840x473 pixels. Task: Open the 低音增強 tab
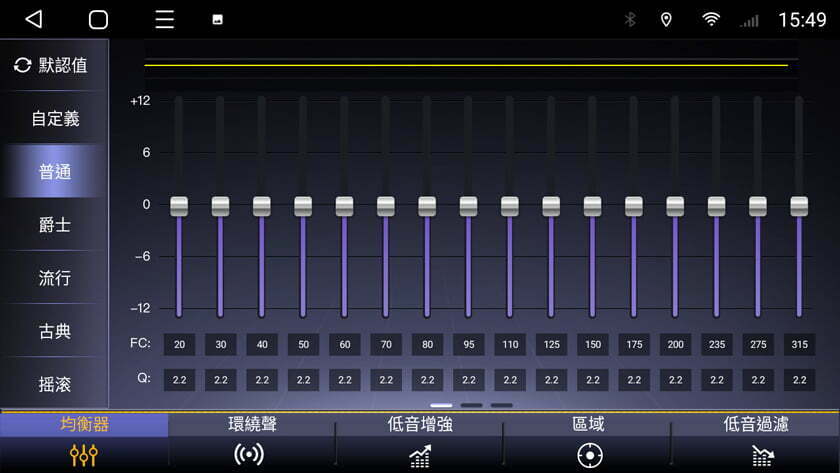click(x=420, y=425)
